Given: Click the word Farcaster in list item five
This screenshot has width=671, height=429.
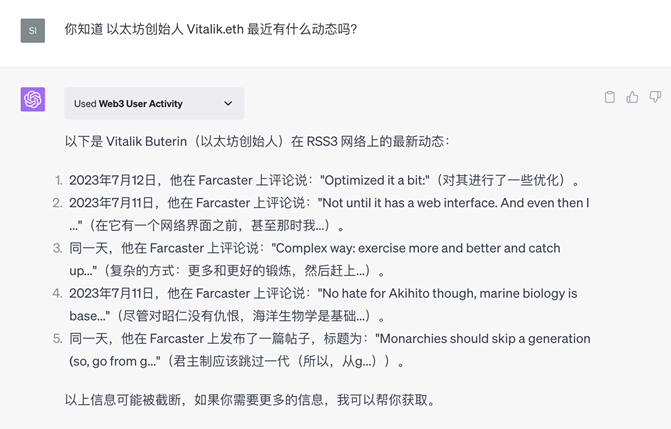Looking at the screenshot, I should 177,339.
